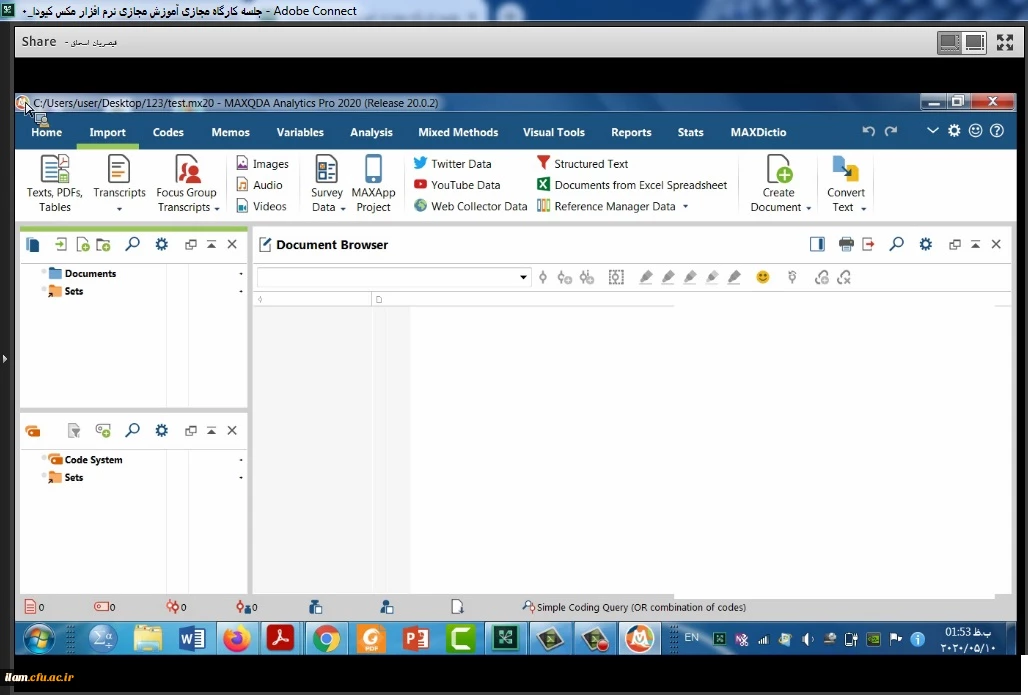Viewport: 1028px width, 695px height.
Task: Open the code selection combo box dropdown
Action: tap(523, 278)
